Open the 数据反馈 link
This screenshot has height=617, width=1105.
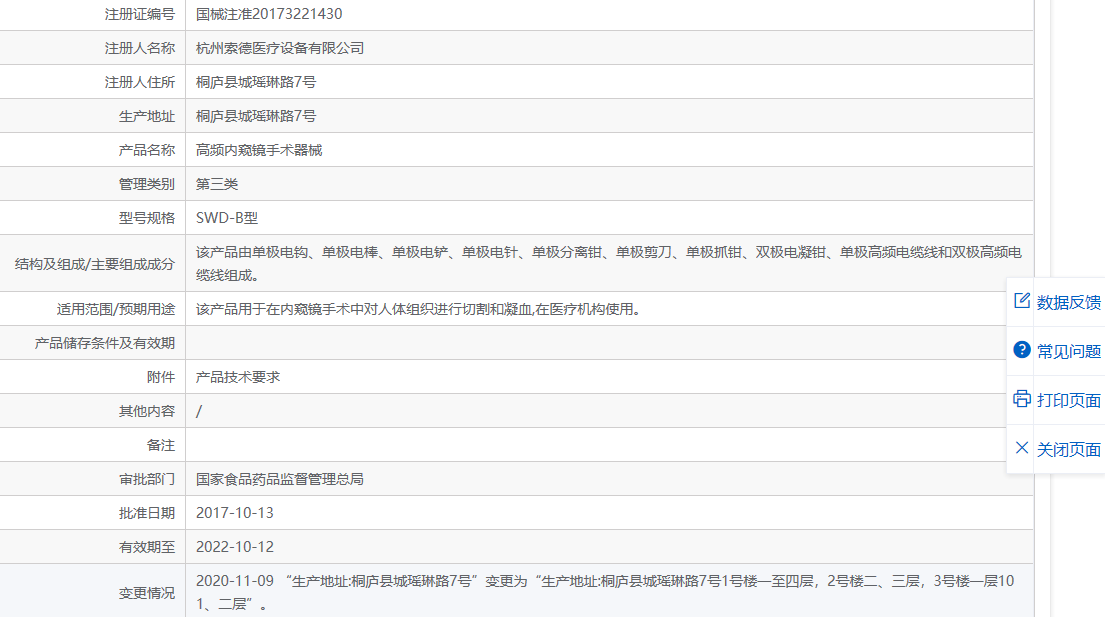[x=1068, y=302]
